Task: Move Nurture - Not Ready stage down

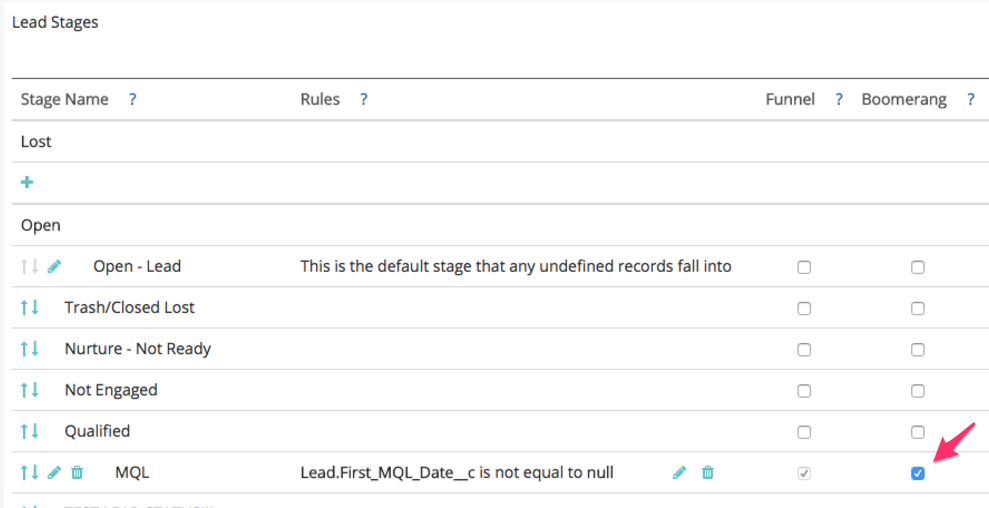Action: [34, 349]
